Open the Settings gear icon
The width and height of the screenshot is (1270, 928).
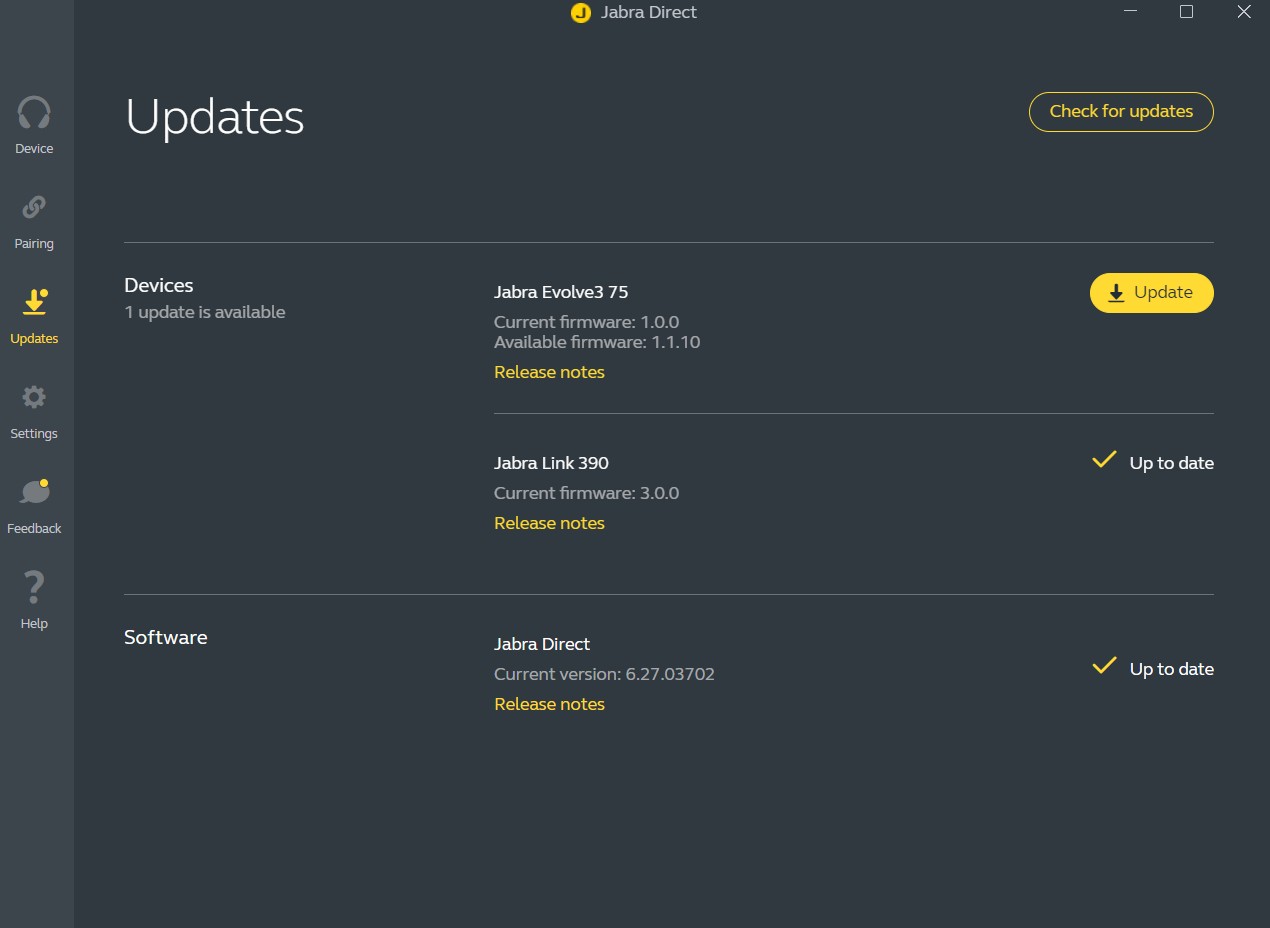pos(34,398)
